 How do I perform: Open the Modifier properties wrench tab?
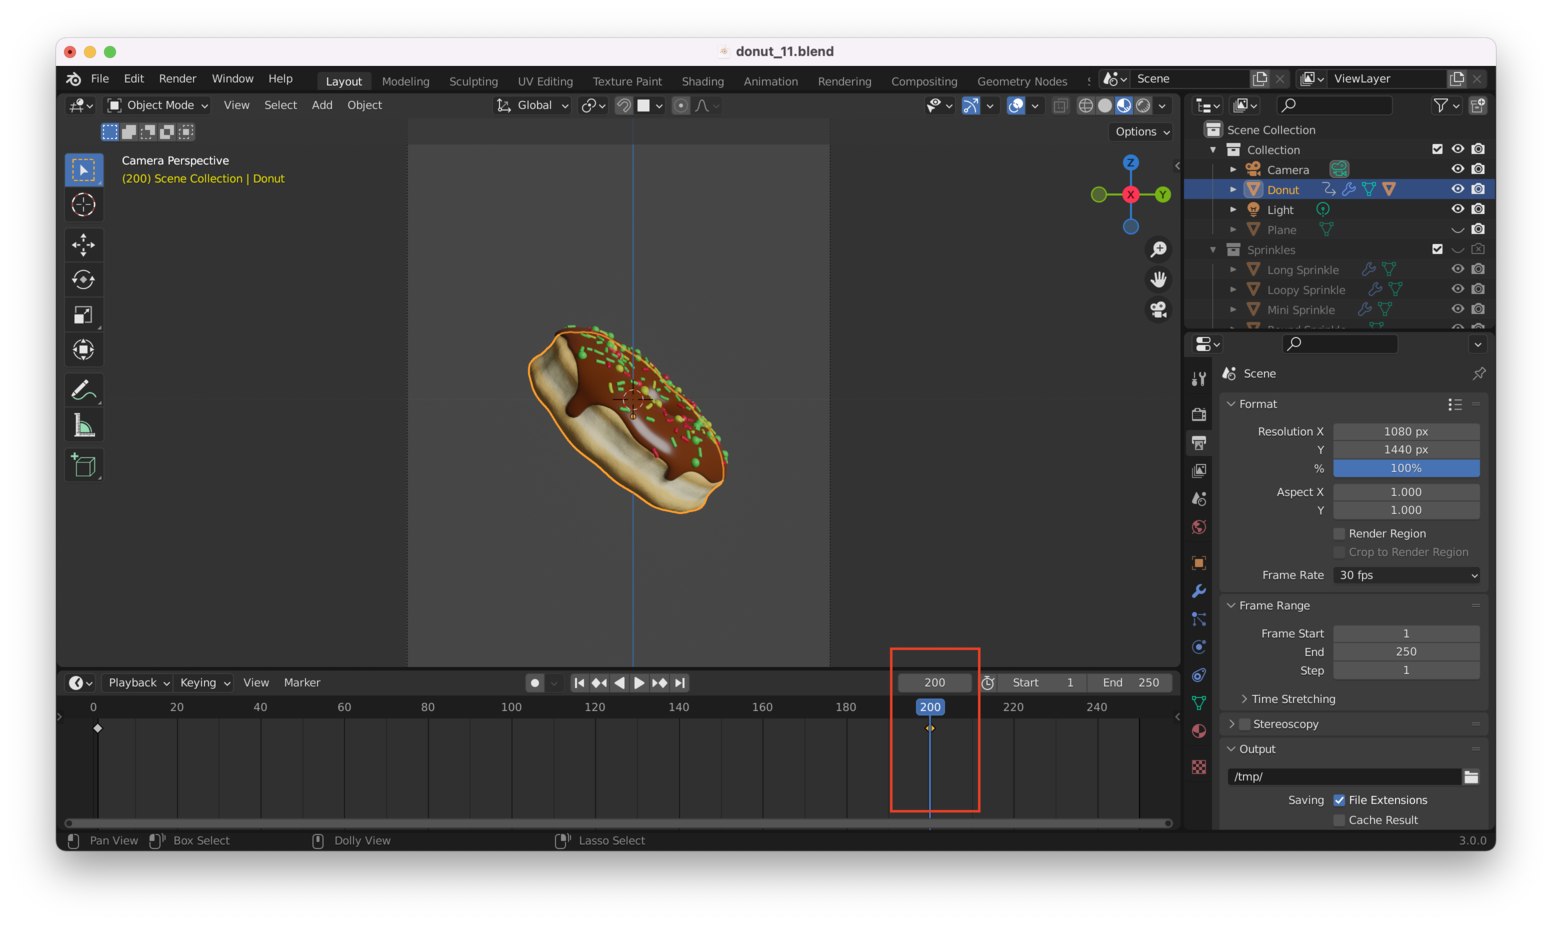click(1198, 591)
